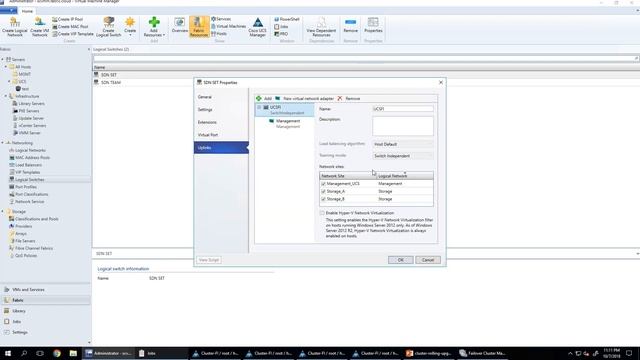Select the Home ribbon tab

click(27, 11)
